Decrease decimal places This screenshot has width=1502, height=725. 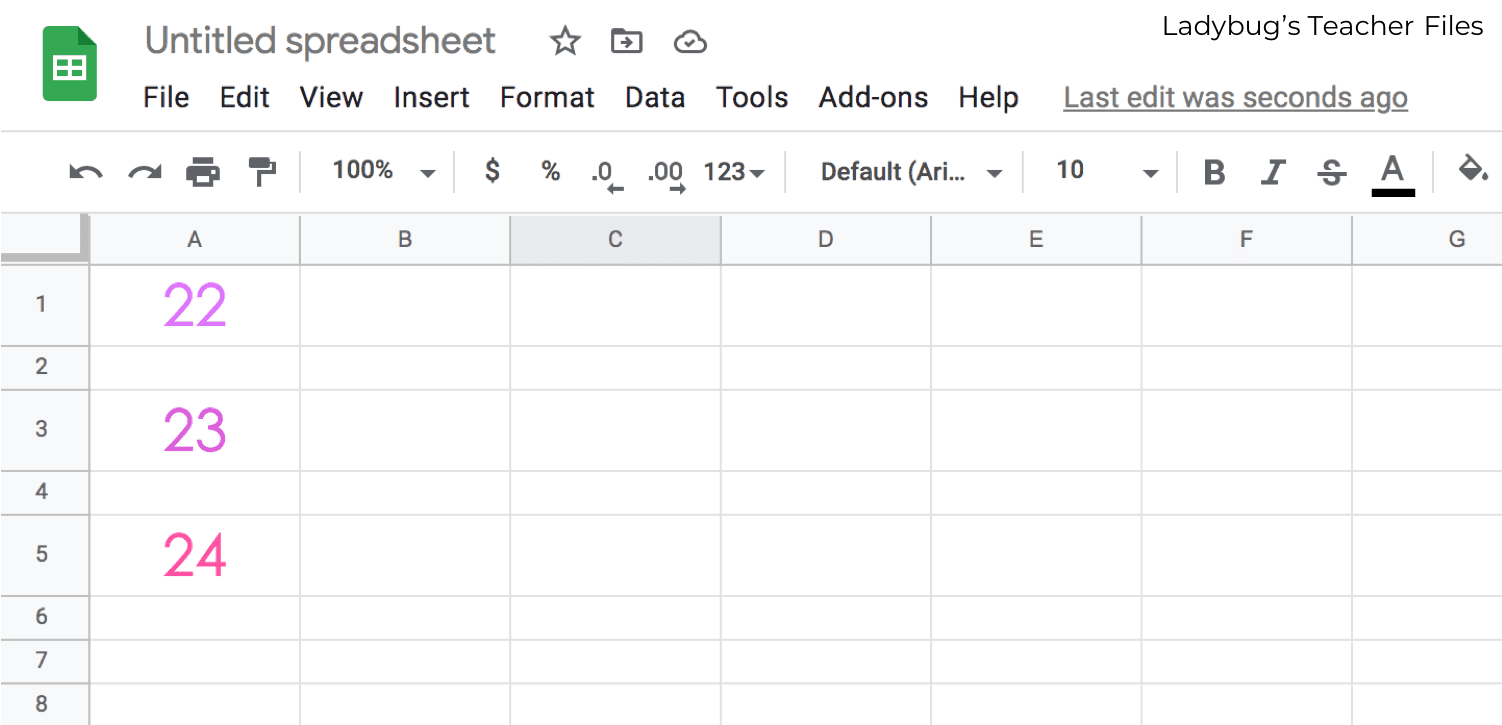(x=606, y=174)
